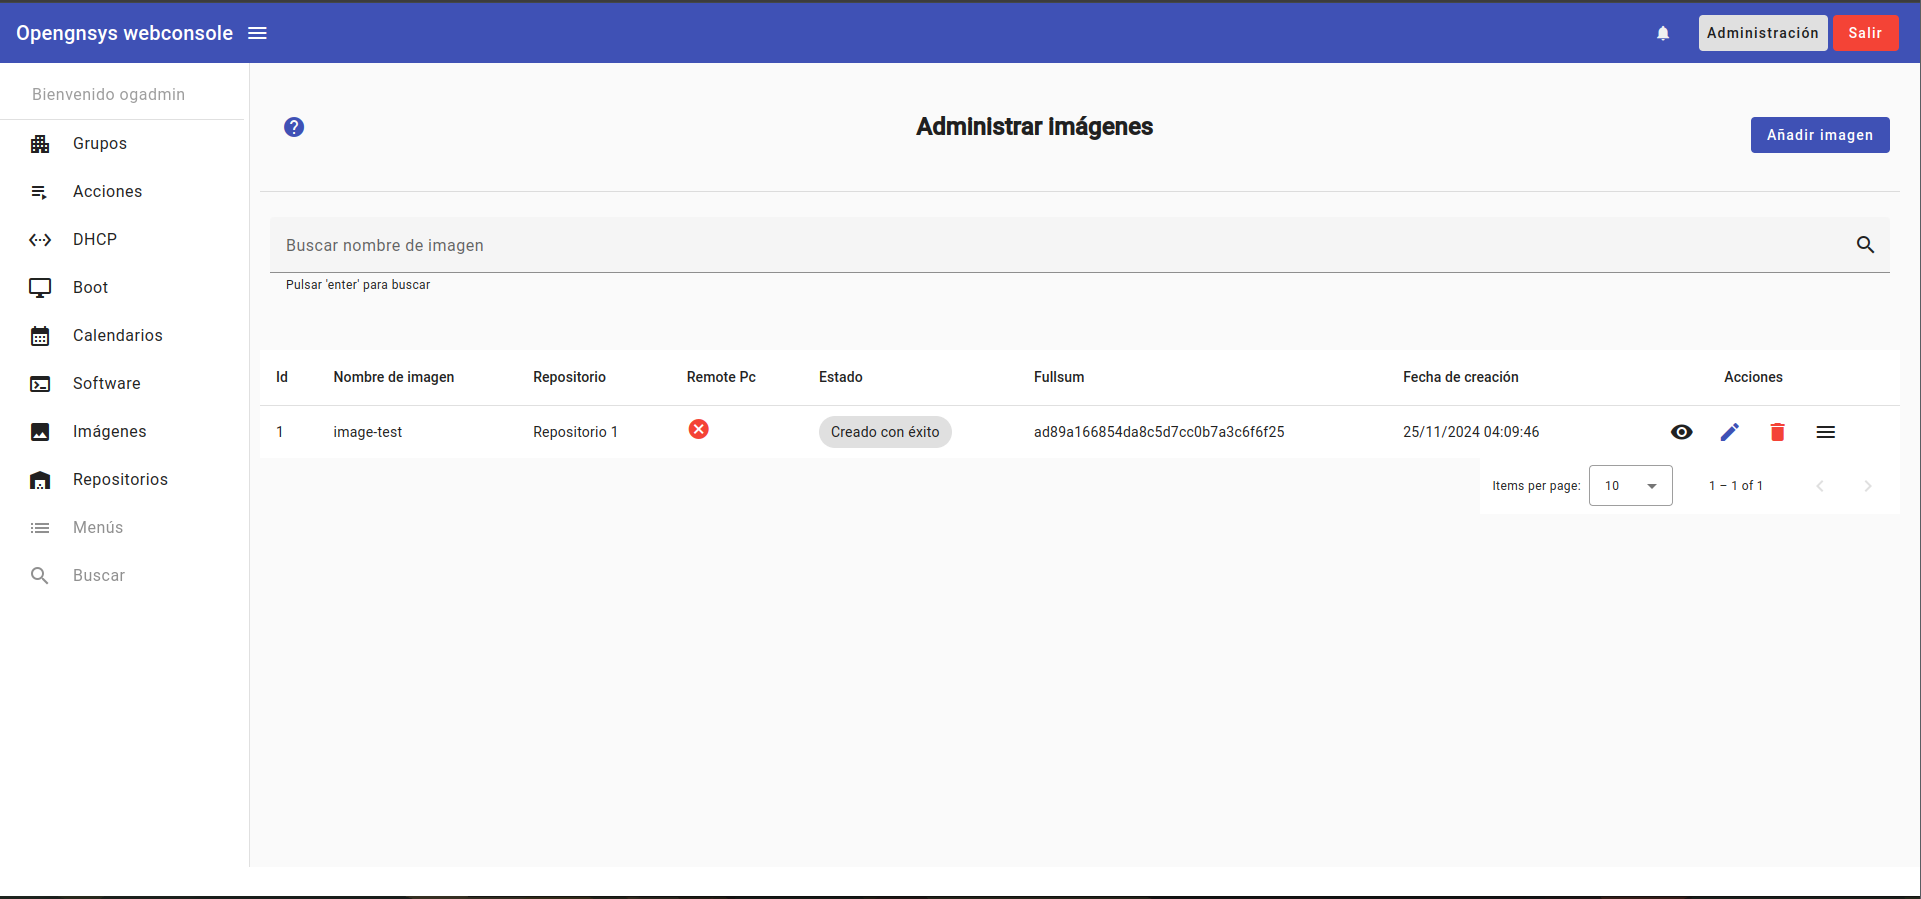Open the notifications bell
The image size is (1921, 899).
pos(1663,33)
